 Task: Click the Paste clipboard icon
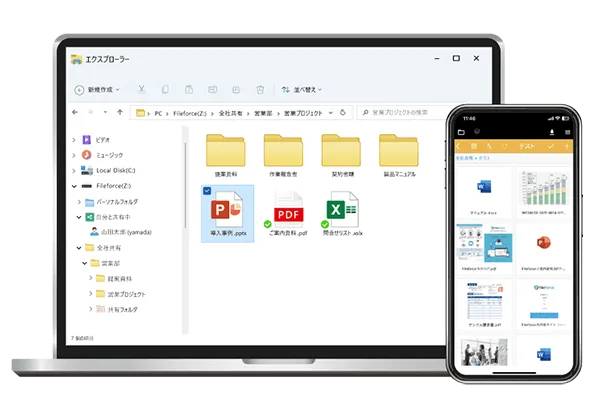189,89
